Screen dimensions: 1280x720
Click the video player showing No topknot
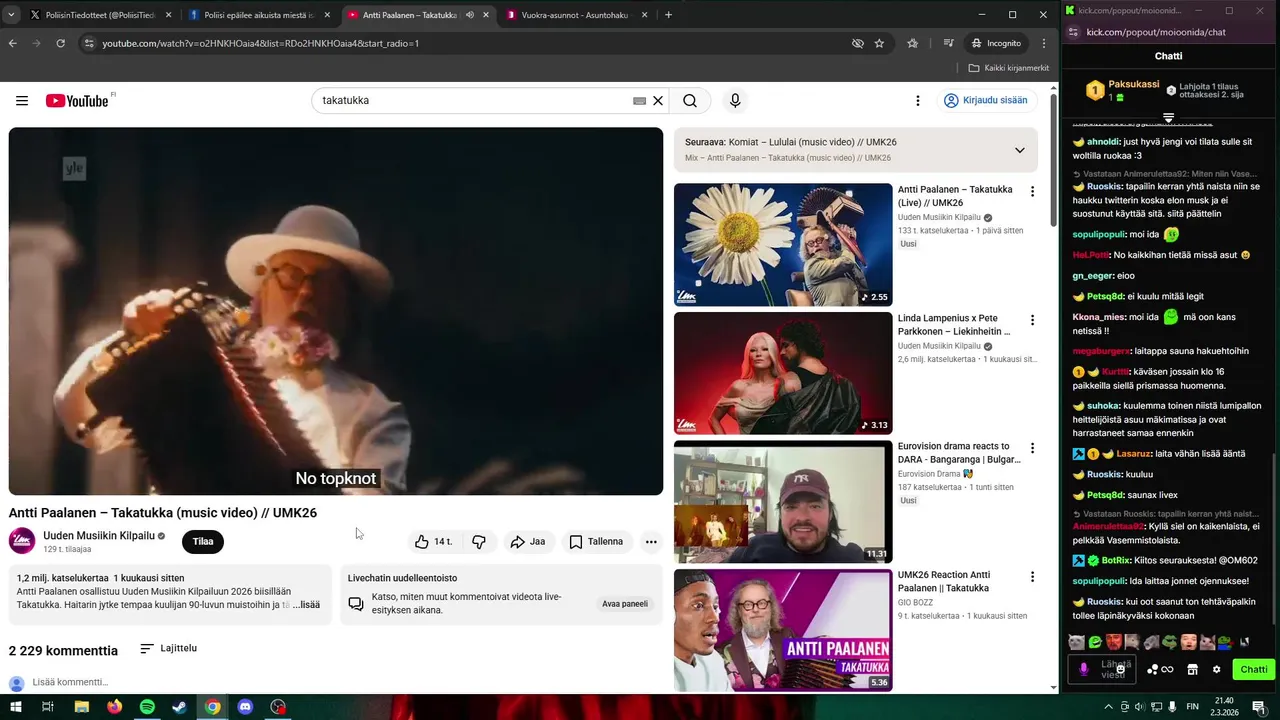click(336, 311)
